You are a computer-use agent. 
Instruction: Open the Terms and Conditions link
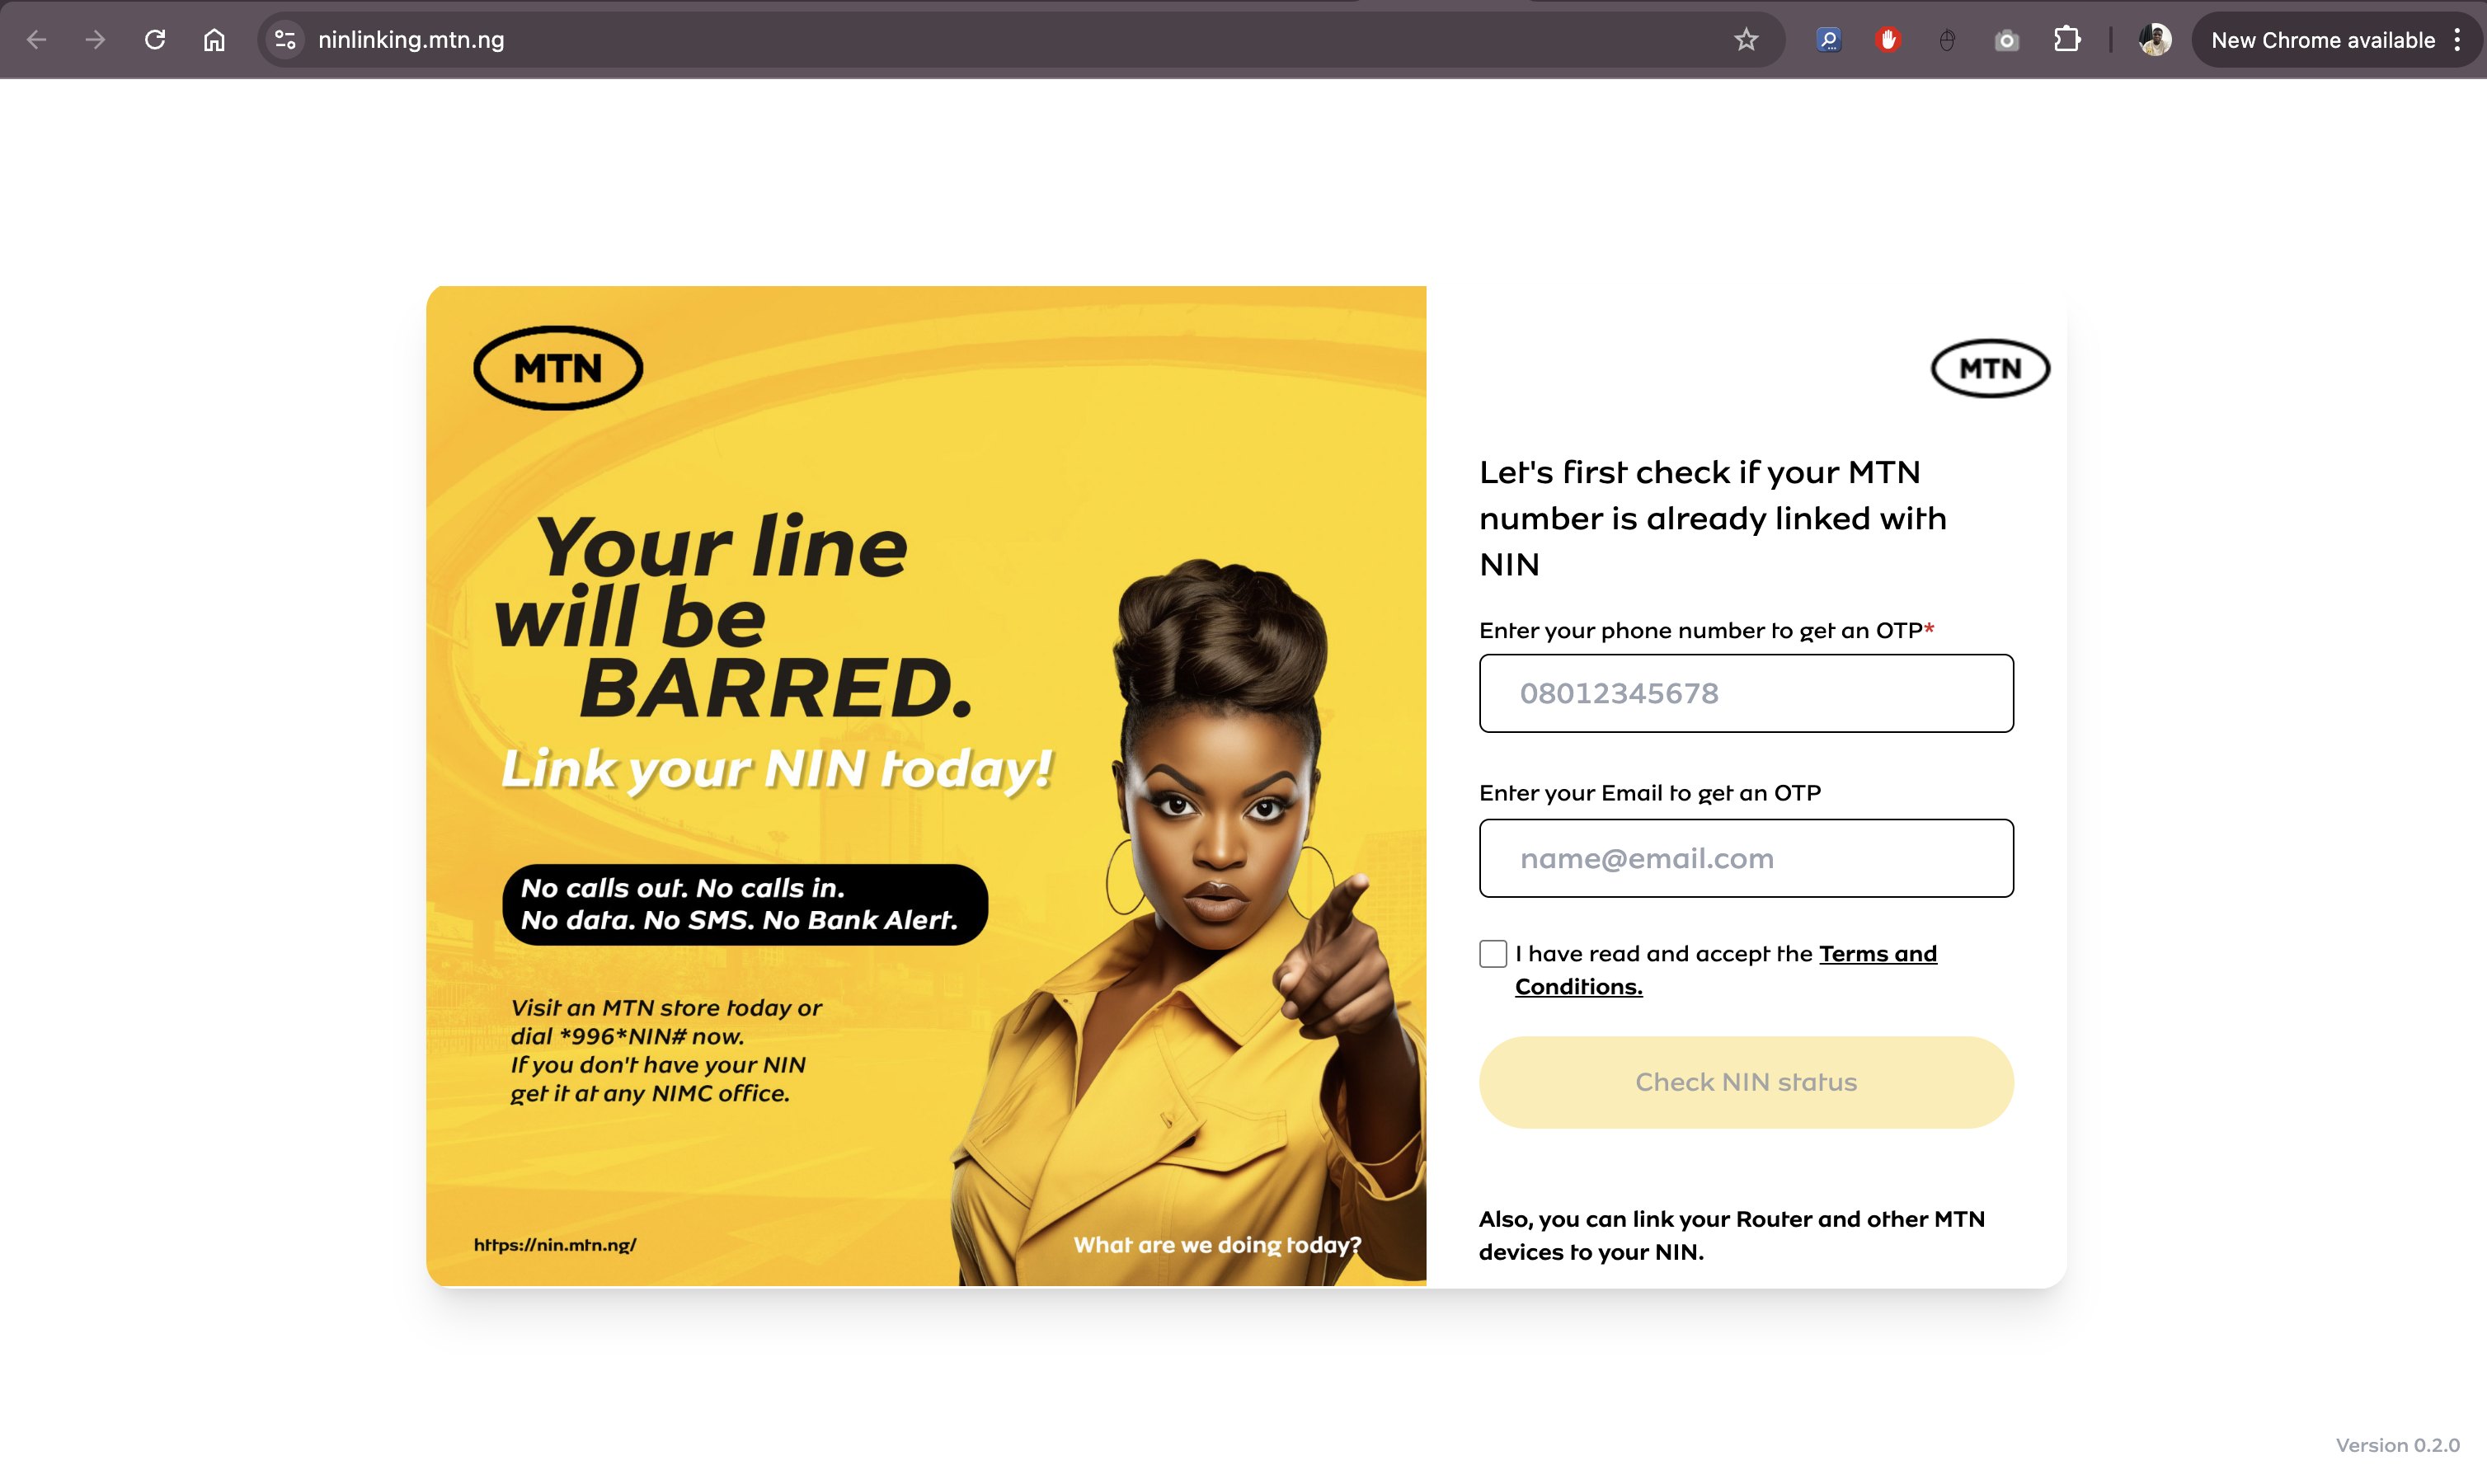1726,970
